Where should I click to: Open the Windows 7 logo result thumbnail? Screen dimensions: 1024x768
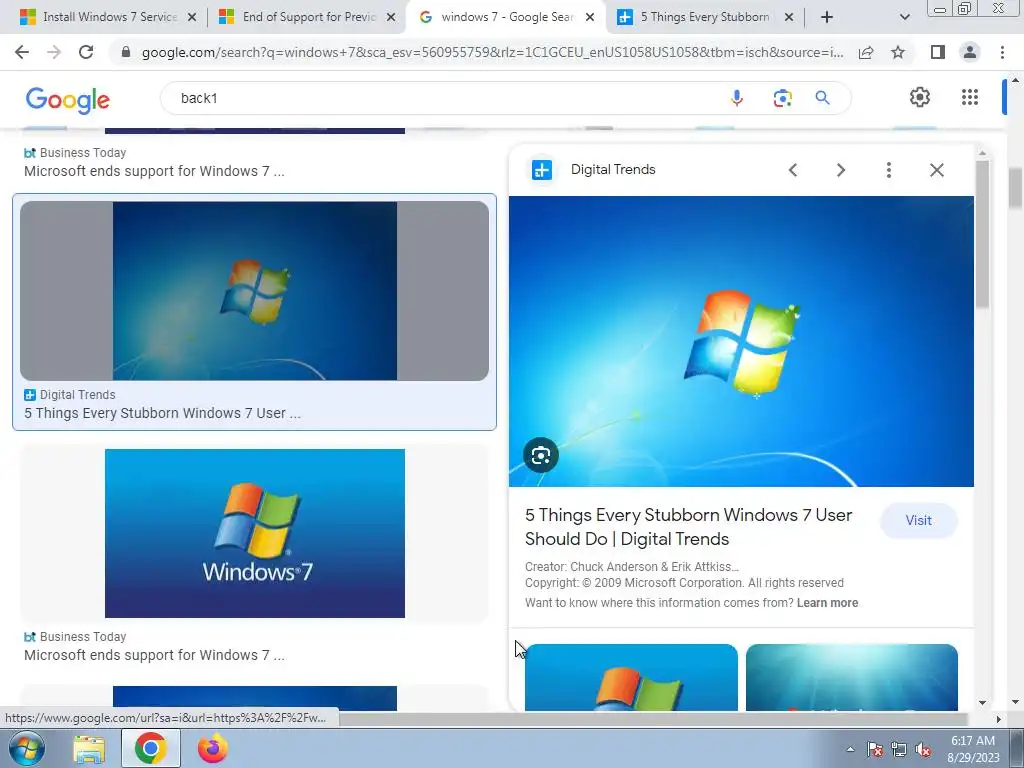(x=255, y=533)
